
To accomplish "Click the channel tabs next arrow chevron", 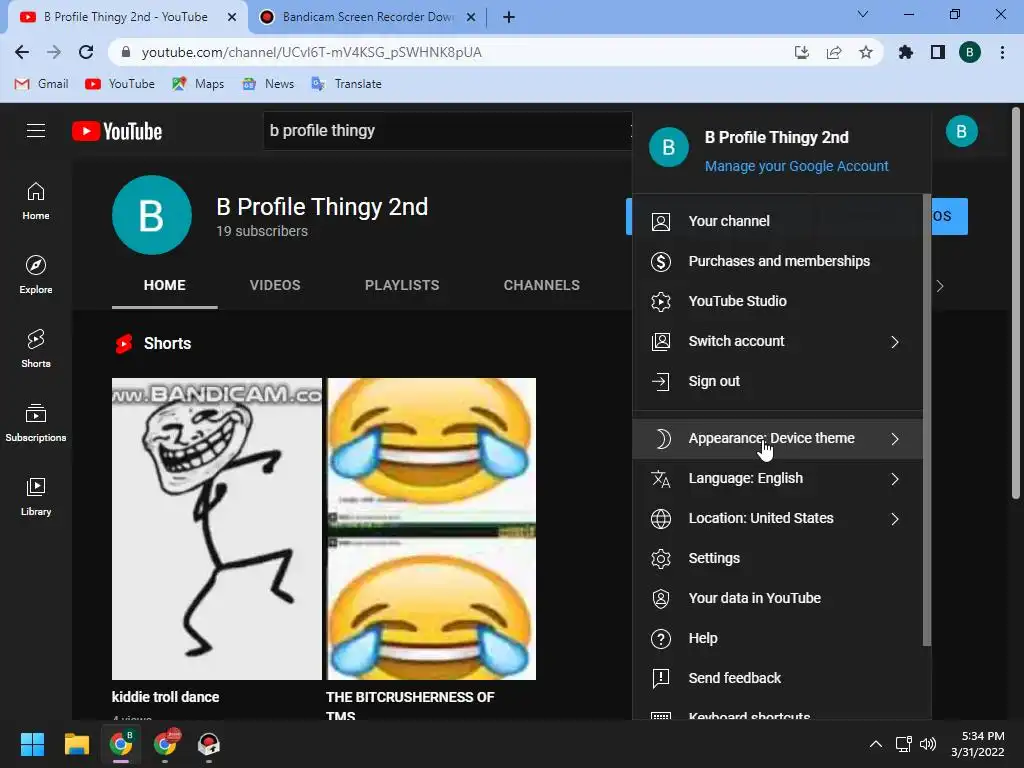I will [x=940, y=286].
